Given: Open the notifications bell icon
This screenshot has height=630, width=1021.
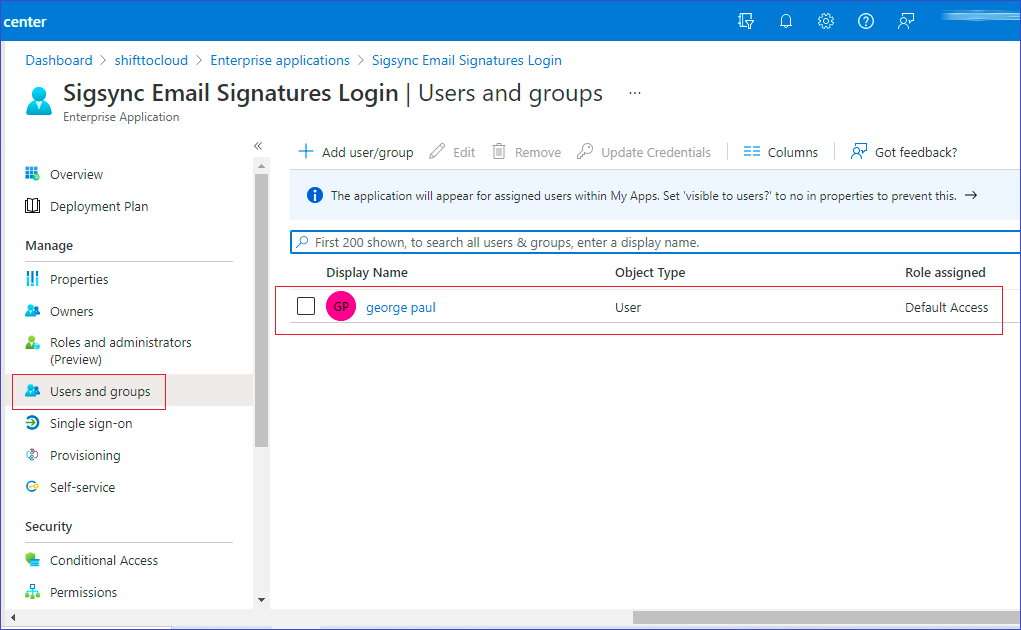Looking at the screenshot, I should click(786, 21).
